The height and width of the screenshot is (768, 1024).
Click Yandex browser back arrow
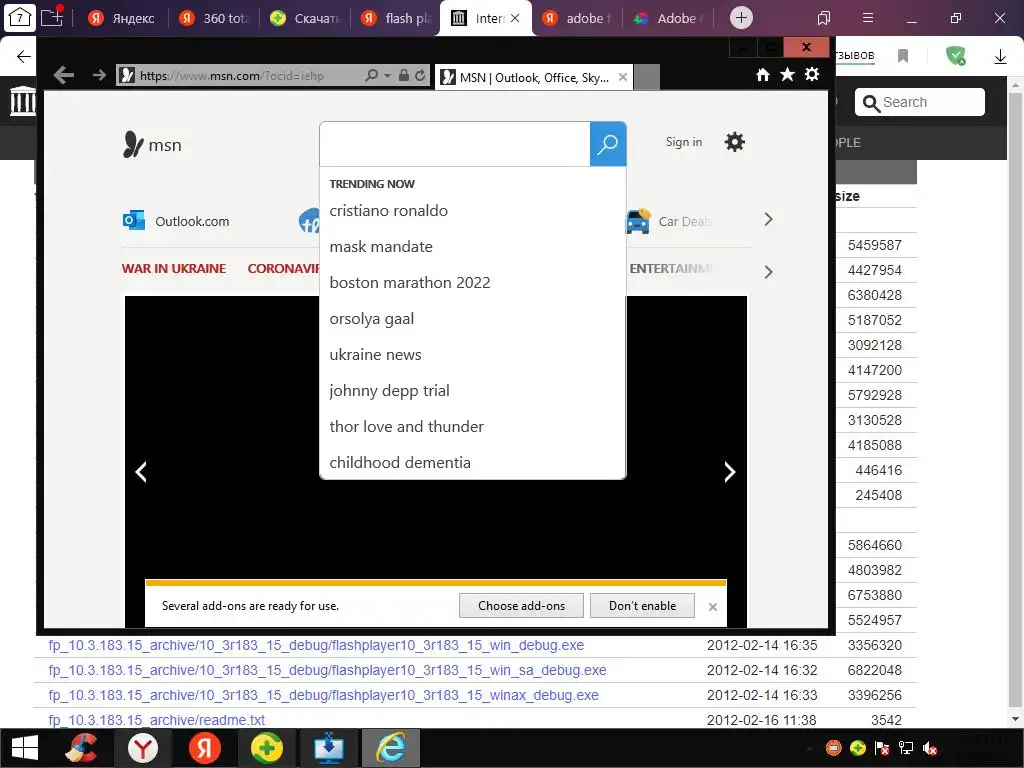point(24,56)
